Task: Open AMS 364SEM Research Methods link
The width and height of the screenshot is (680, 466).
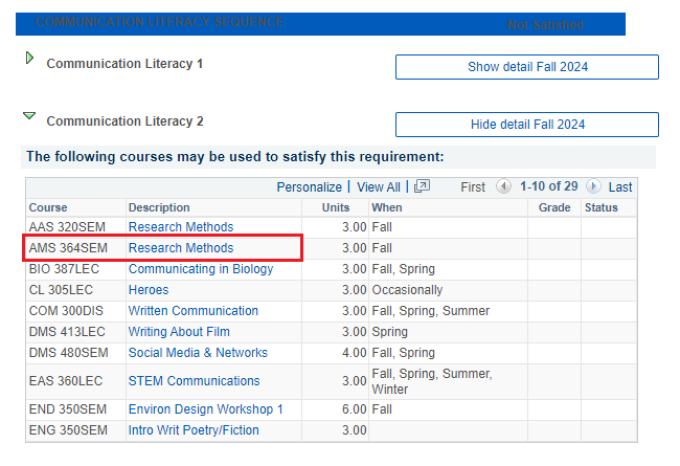Action: tap(180, 248)
